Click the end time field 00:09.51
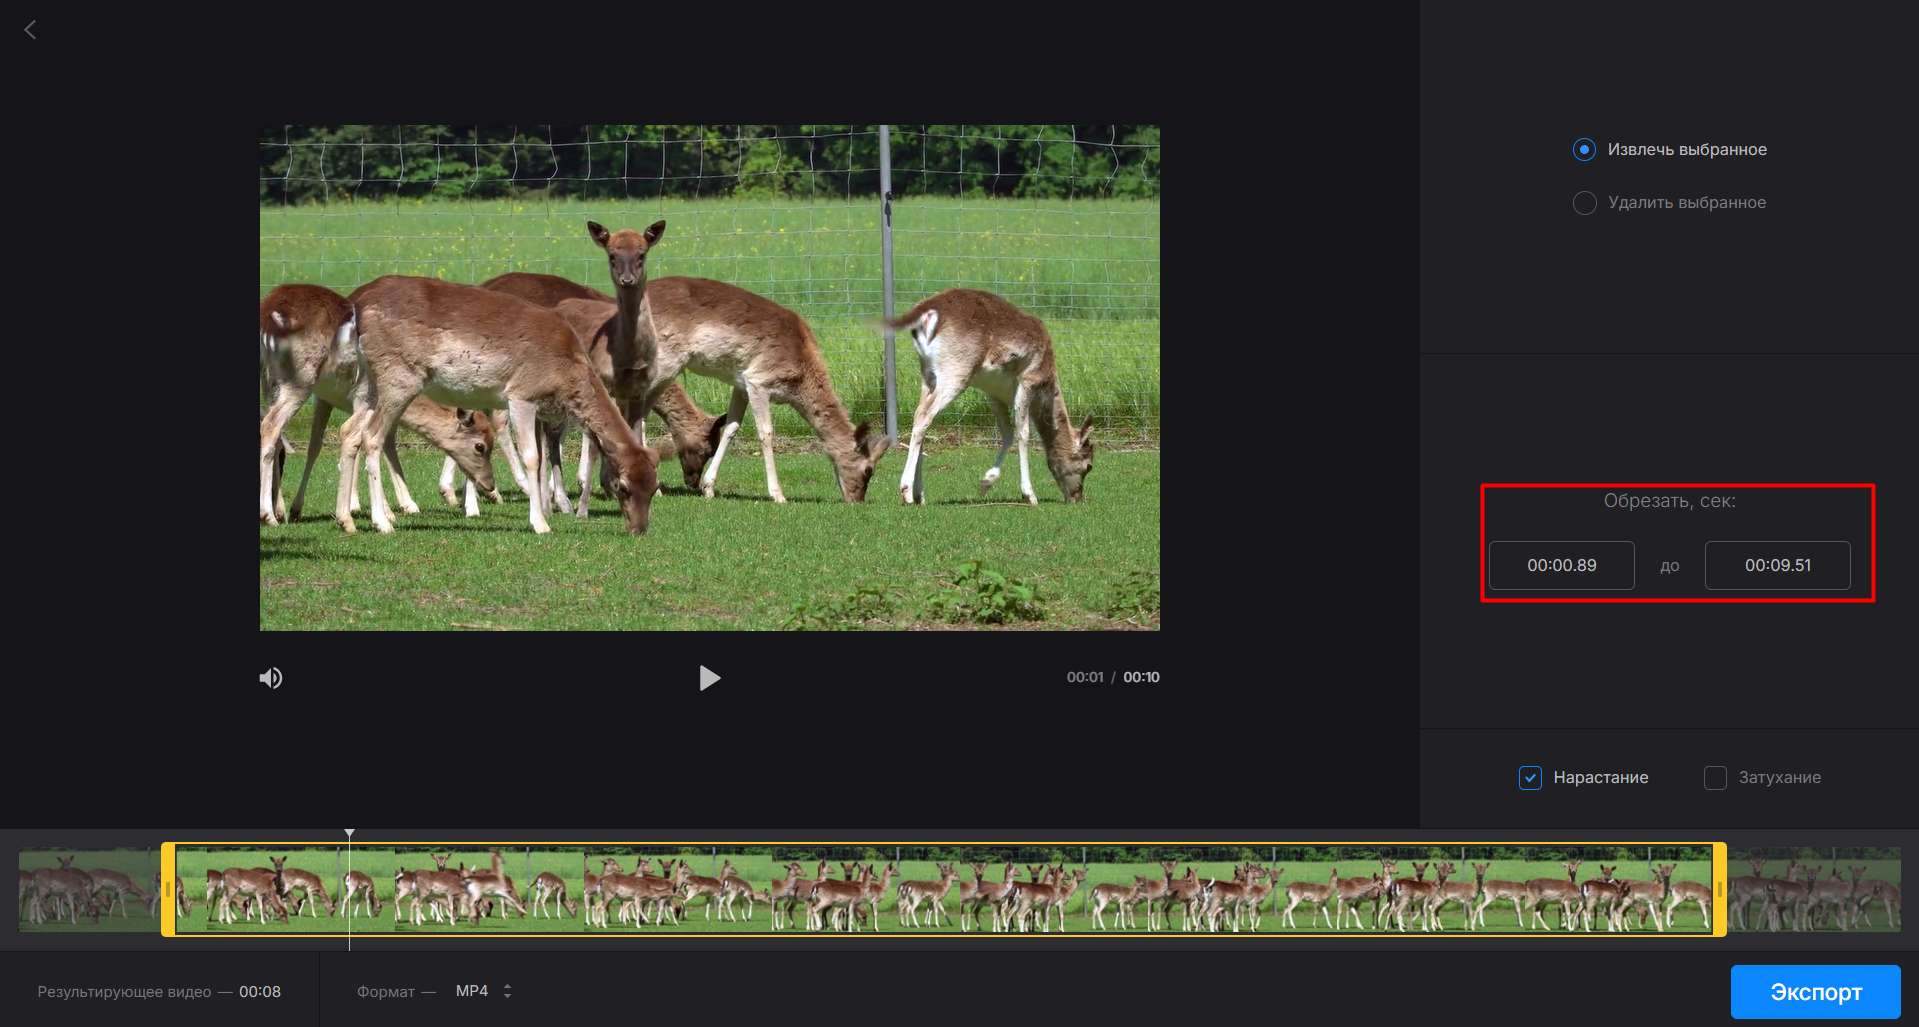Viewport: 1919px width, 1027px height. 1777,566
